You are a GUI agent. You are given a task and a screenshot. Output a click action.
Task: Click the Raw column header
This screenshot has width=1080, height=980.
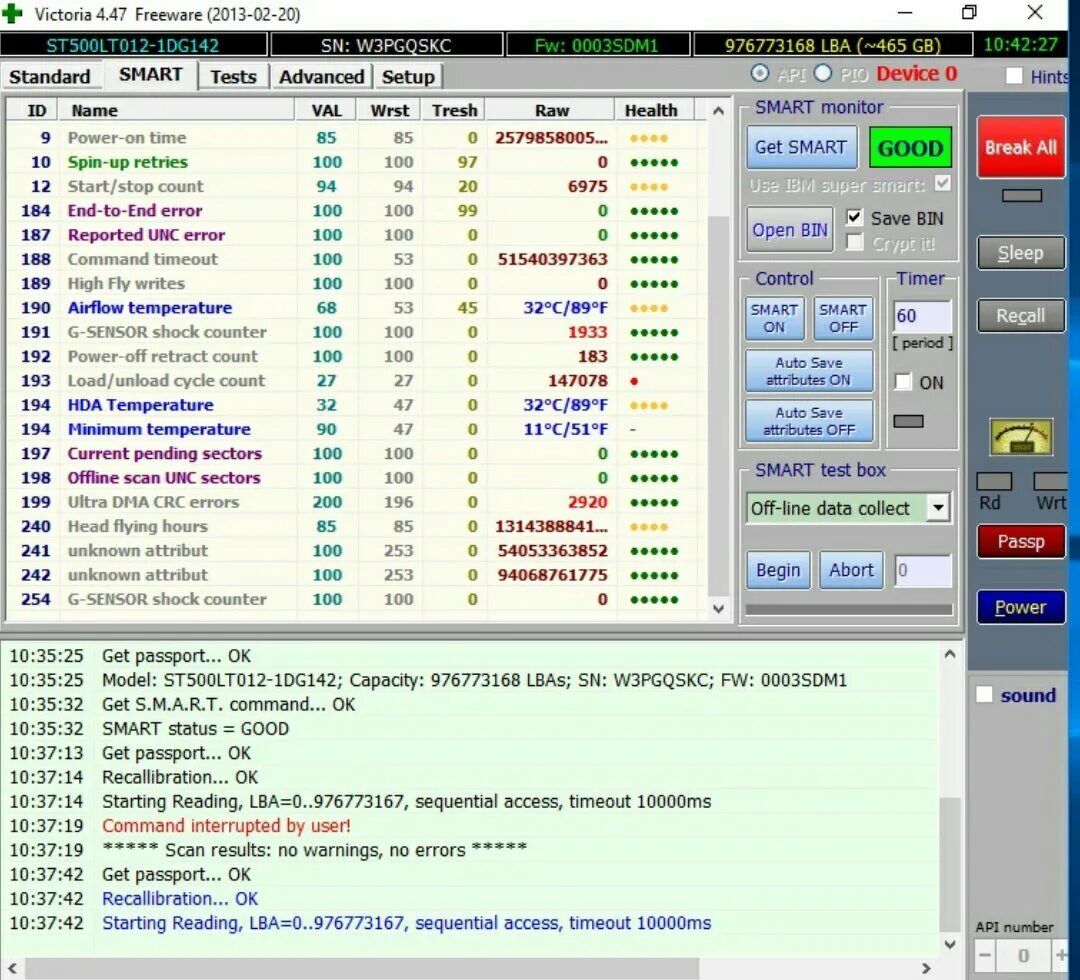(x=552, y=111)
